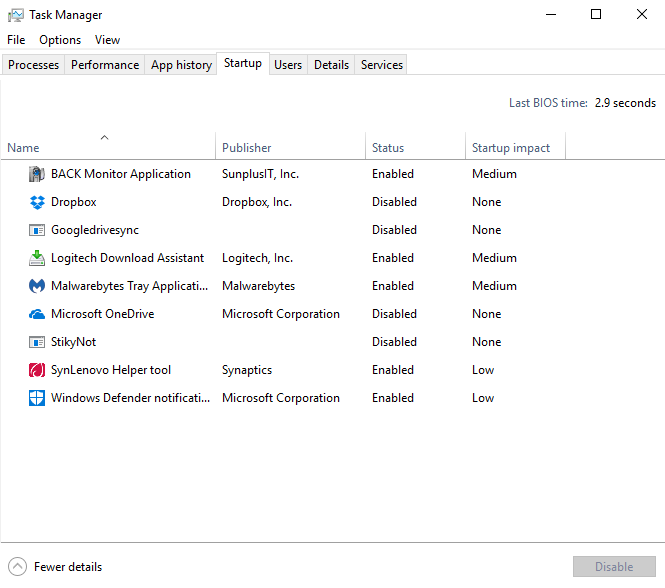Viewport: 665px width, 588px height.
Task: Click Enabled status in the Logitech row
Action: point(393,258)
